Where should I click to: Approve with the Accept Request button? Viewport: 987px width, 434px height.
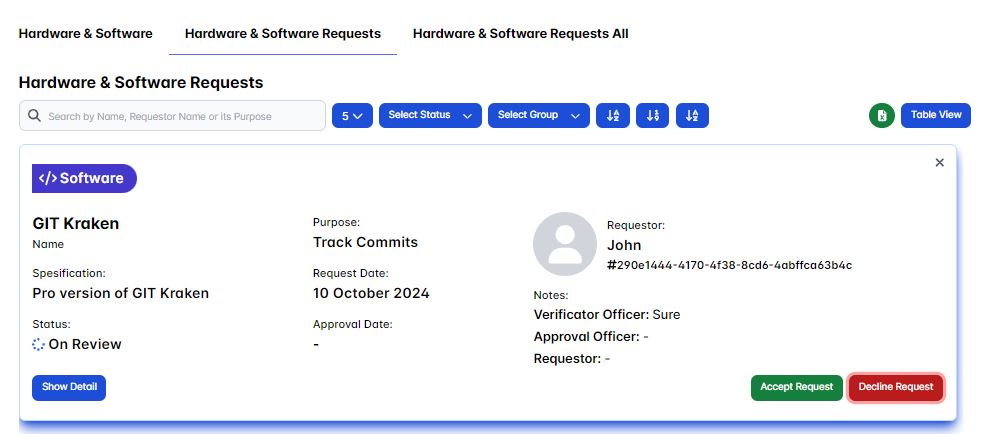pyautogui.click(x=796, y=387)
